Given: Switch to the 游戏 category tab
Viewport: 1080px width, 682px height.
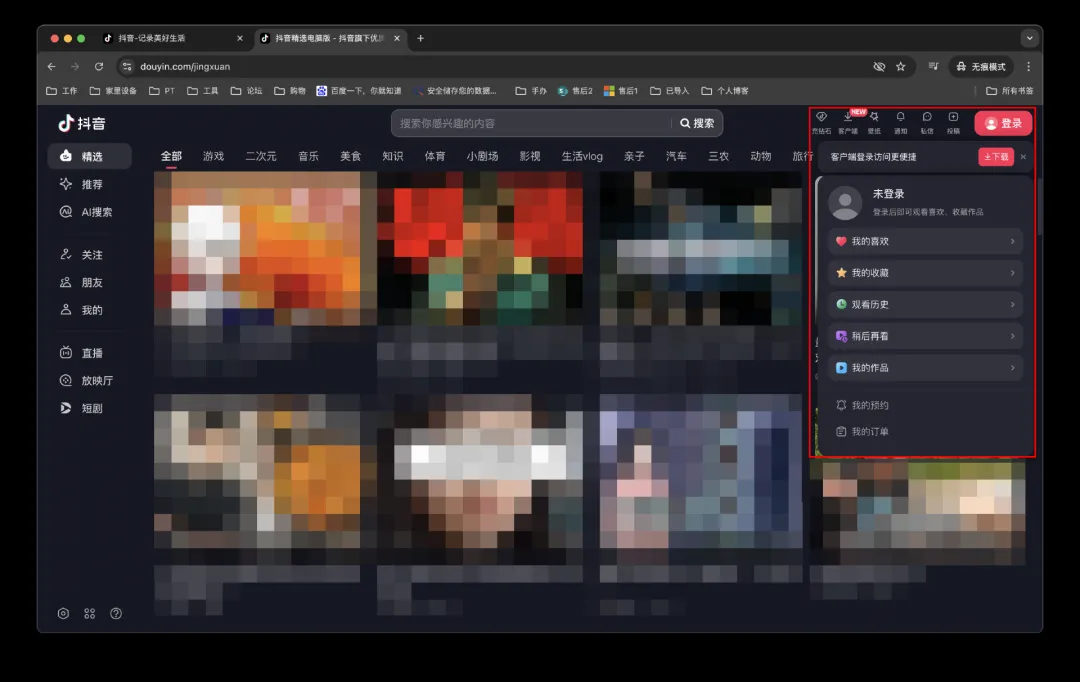Looking at the screenshot, I should coord(213,156).
